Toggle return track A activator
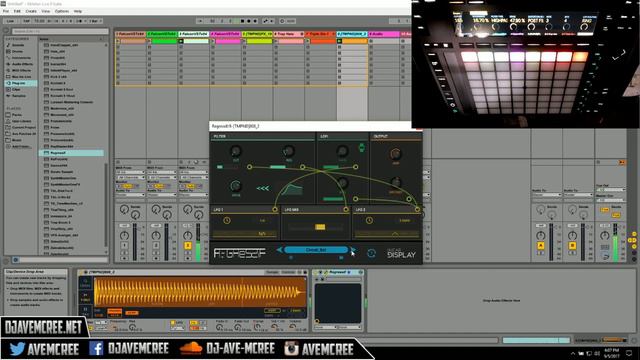 pos(540,245)
